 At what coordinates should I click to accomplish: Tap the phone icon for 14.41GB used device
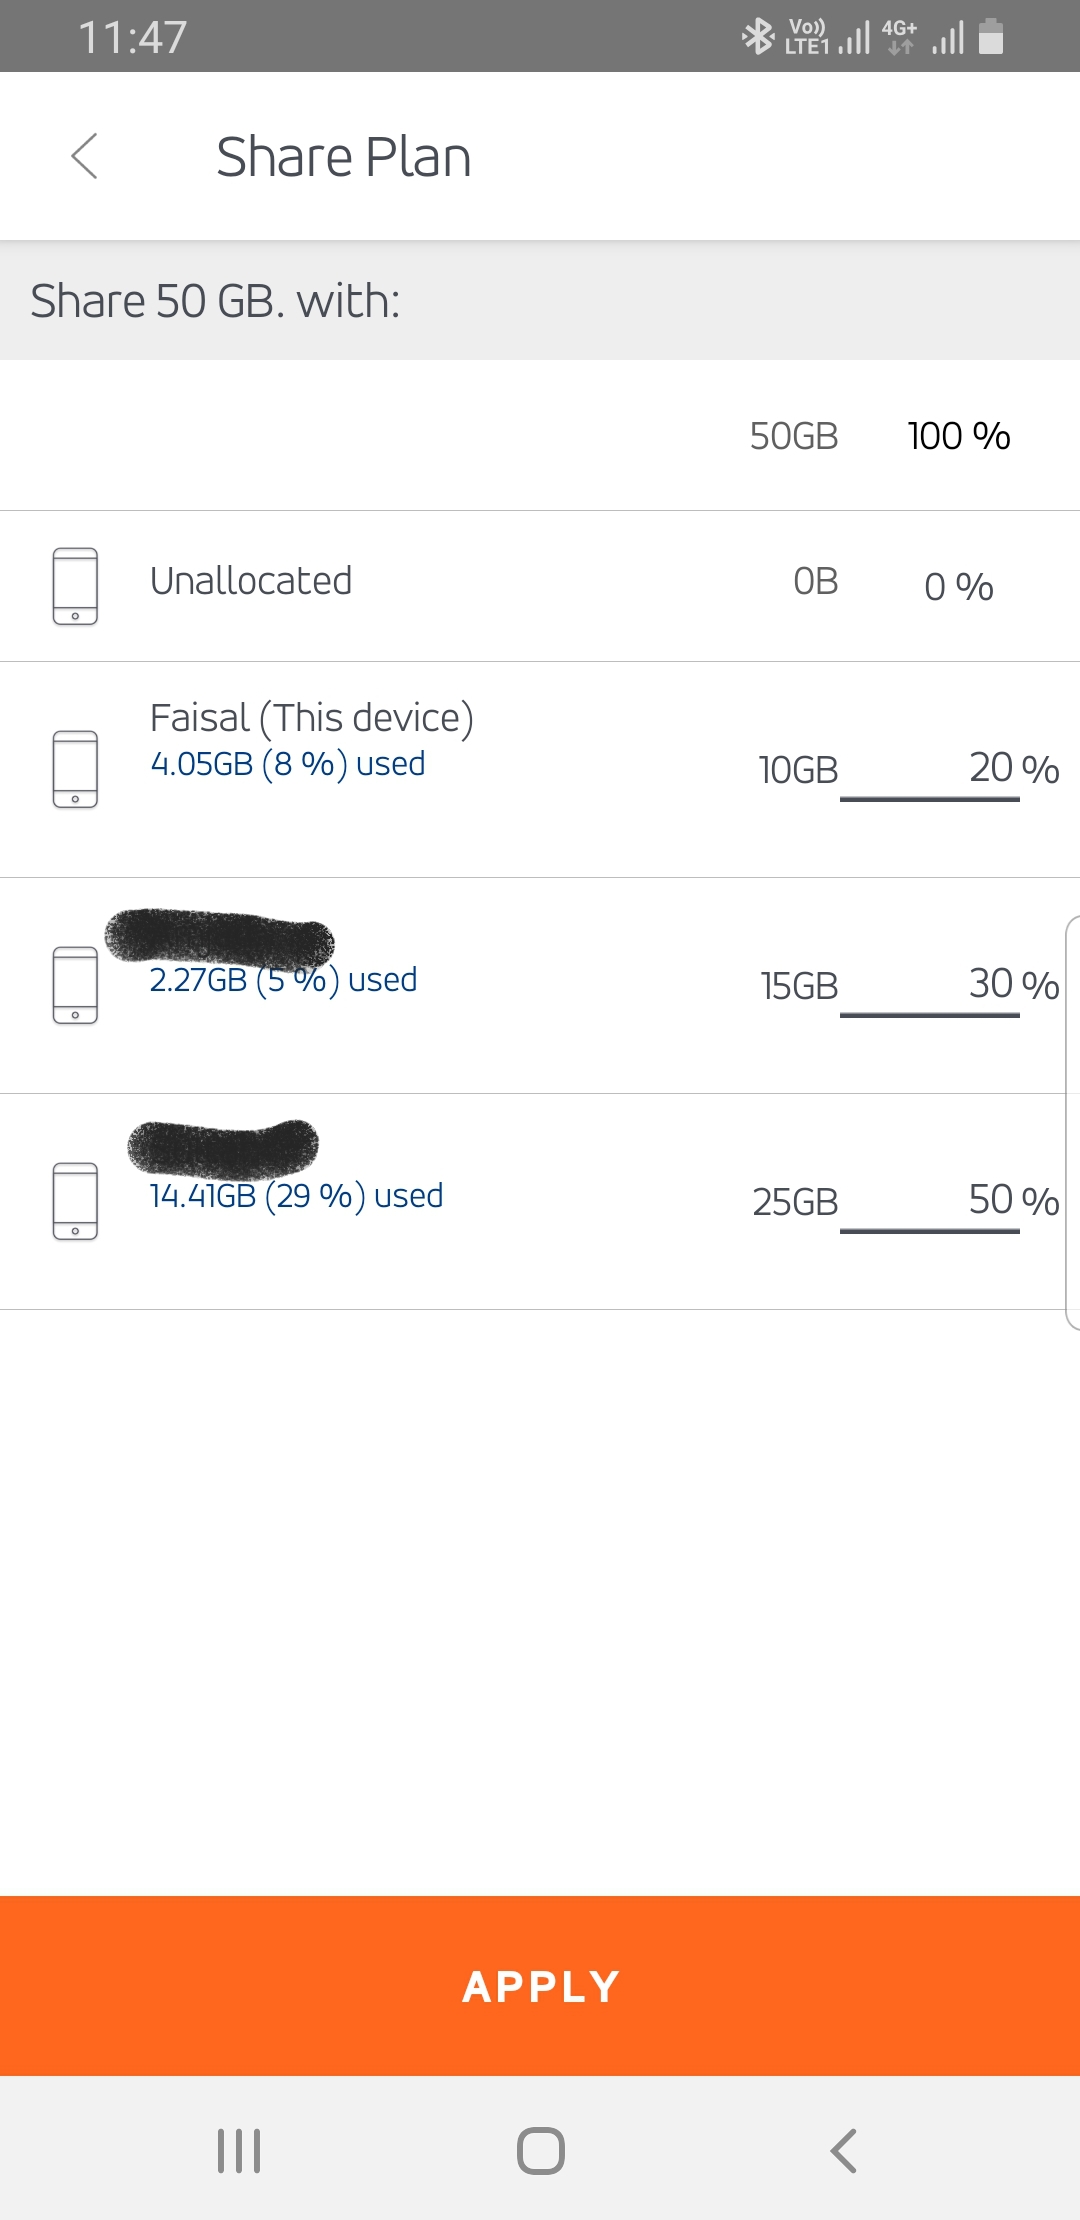75,1201
